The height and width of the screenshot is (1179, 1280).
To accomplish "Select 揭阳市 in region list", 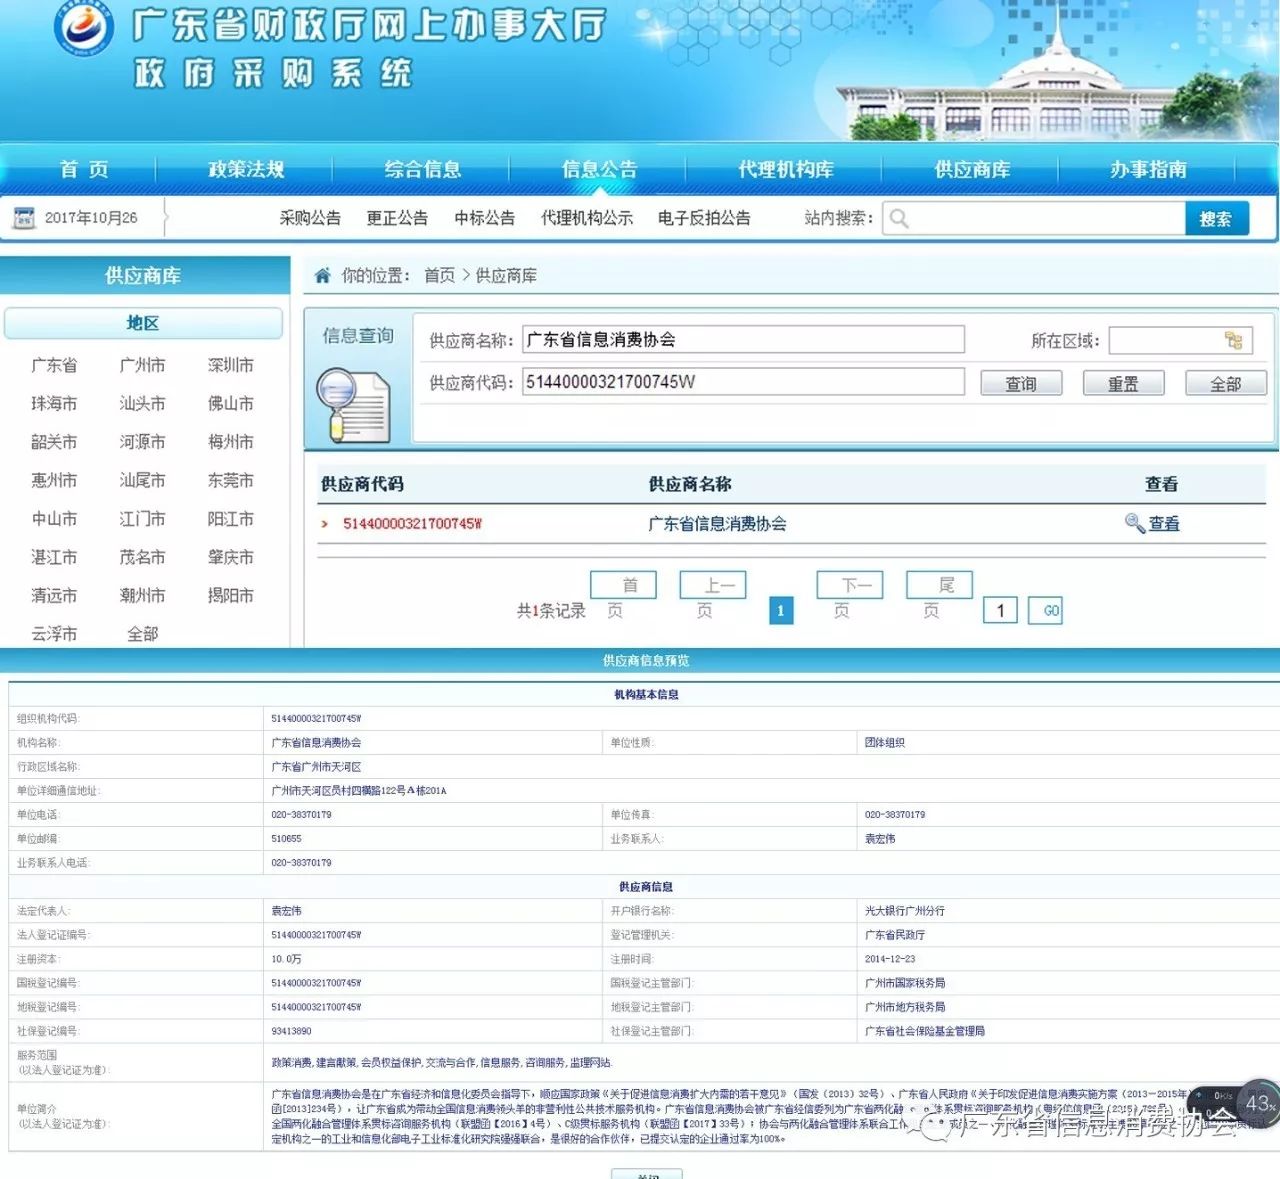I will point(231,596).
